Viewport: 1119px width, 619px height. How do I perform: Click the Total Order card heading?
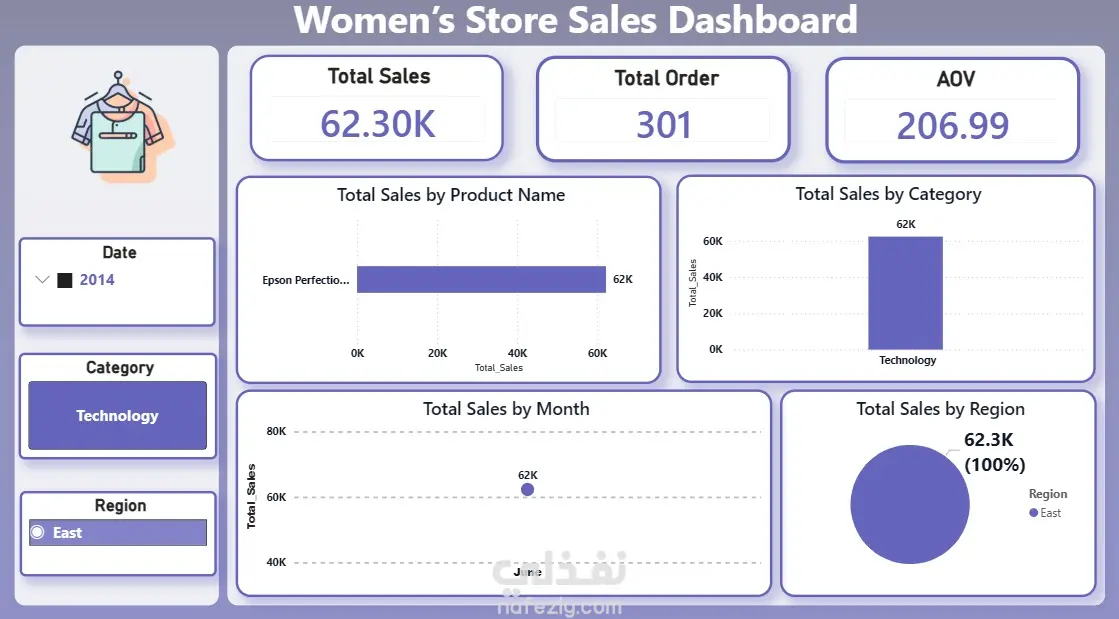pyautogui.click(x=667, y=78)
